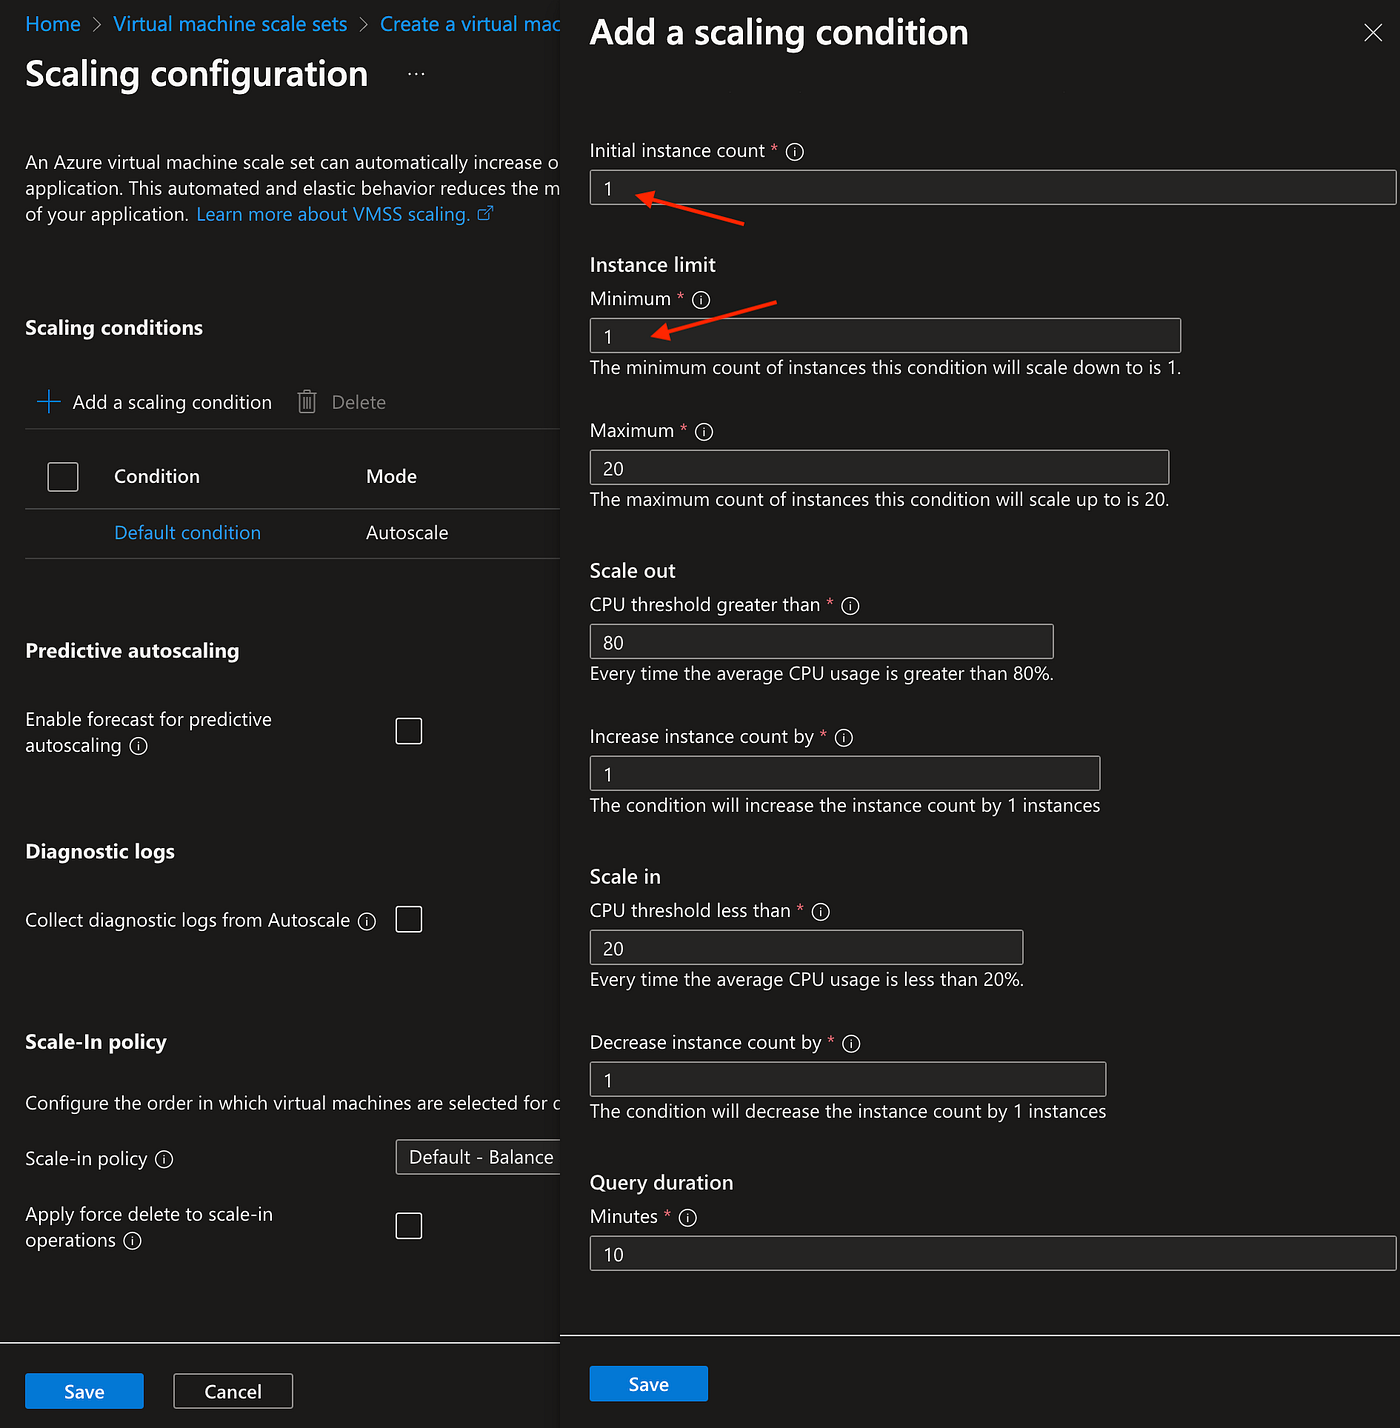Focus Increase instance count by field
1400x1428 pixels.
pyautogui.click(x=845, y=774)
